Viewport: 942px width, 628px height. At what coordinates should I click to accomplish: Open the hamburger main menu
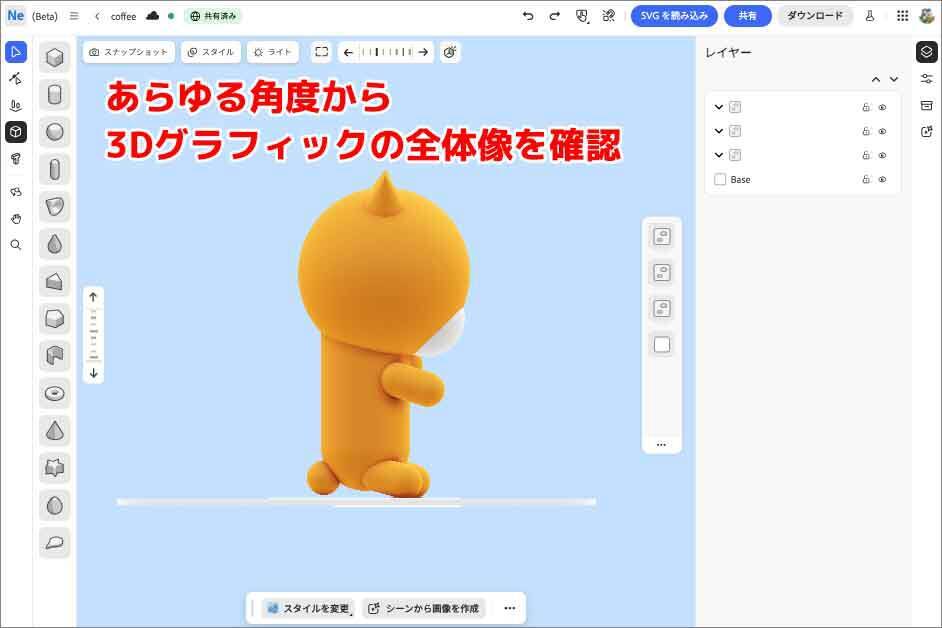74,16
